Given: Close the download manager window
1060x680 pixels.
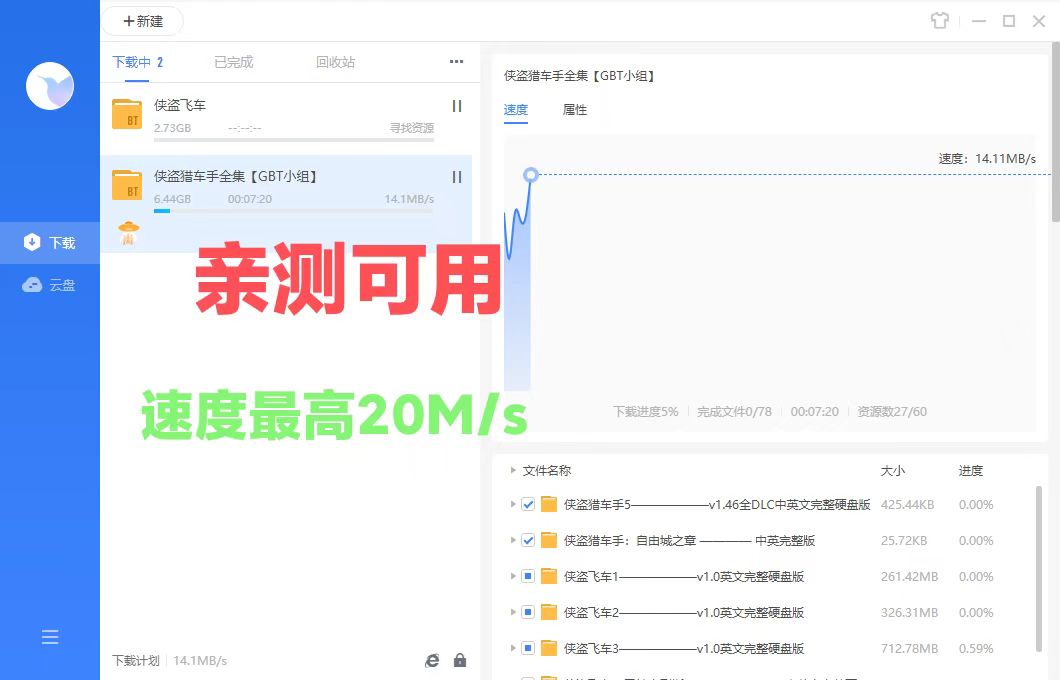Looking at the screenshot, I should tap(1039, 21).
